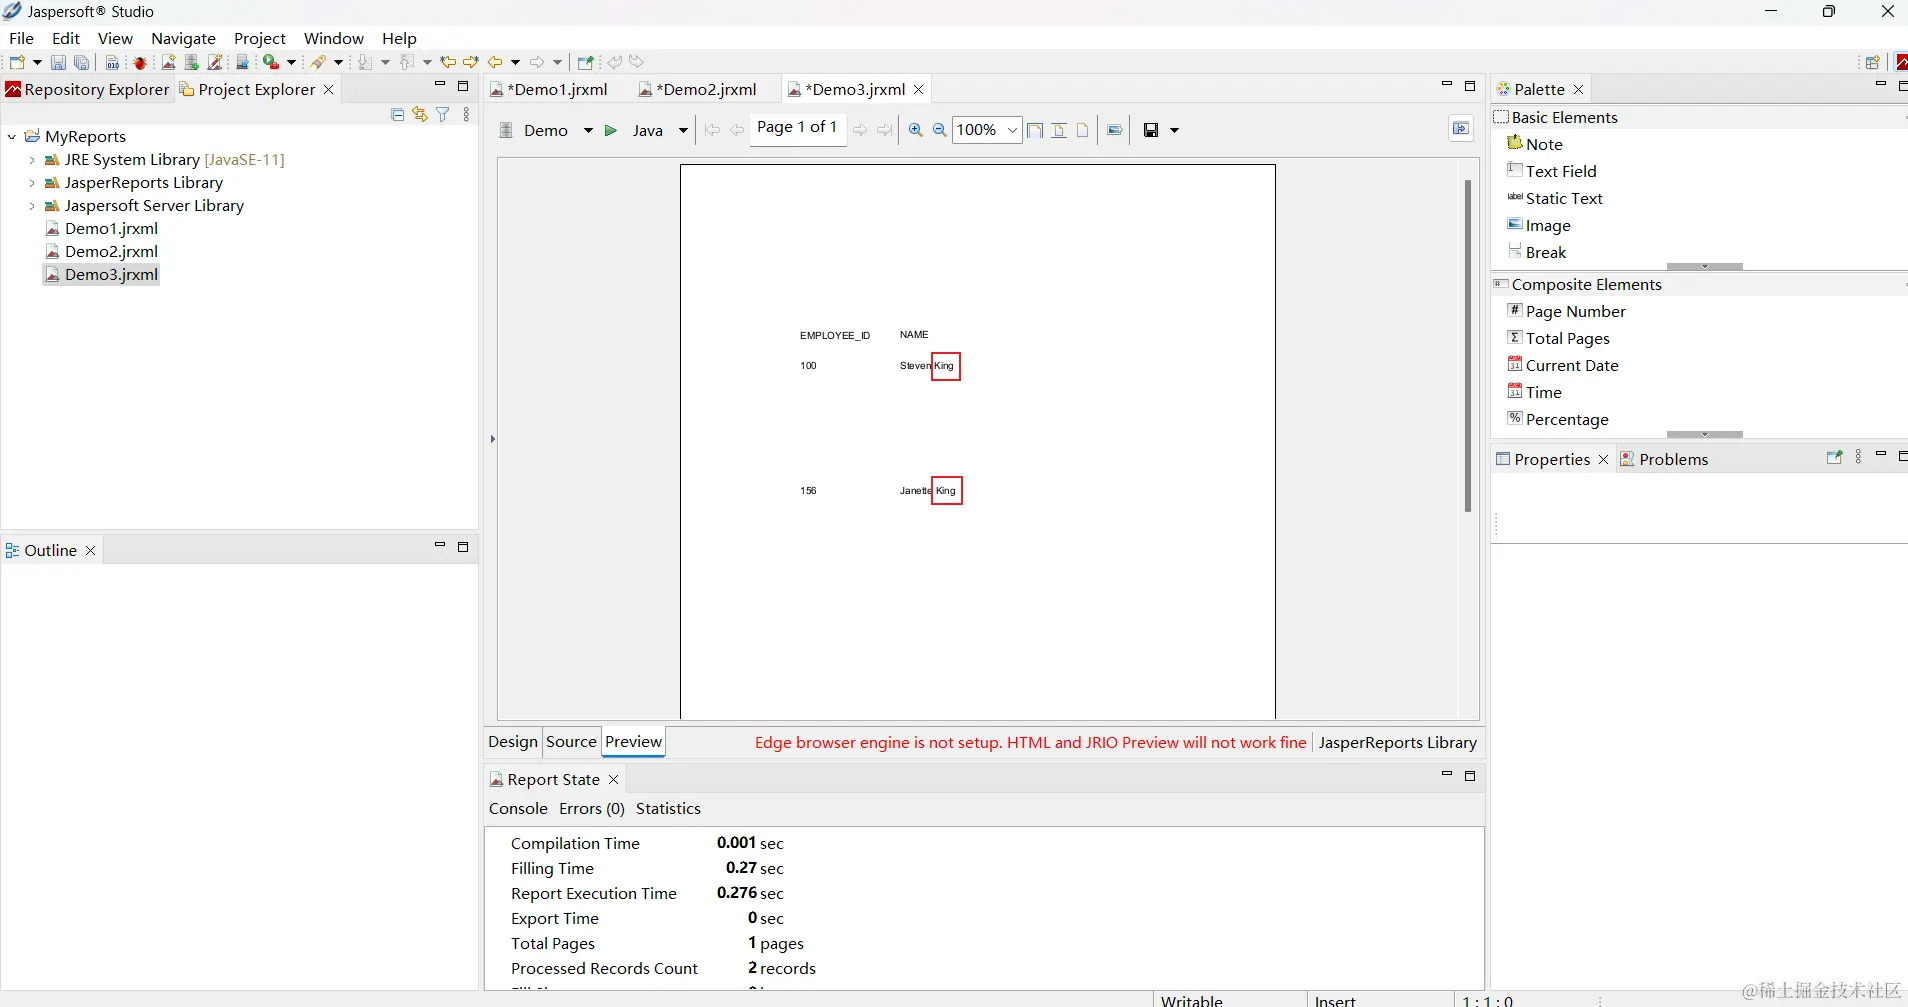Viewport: 1908px width, 1007px height.
Task: Click the yellow back navigation arrow
Action: [x=495, y=62]
